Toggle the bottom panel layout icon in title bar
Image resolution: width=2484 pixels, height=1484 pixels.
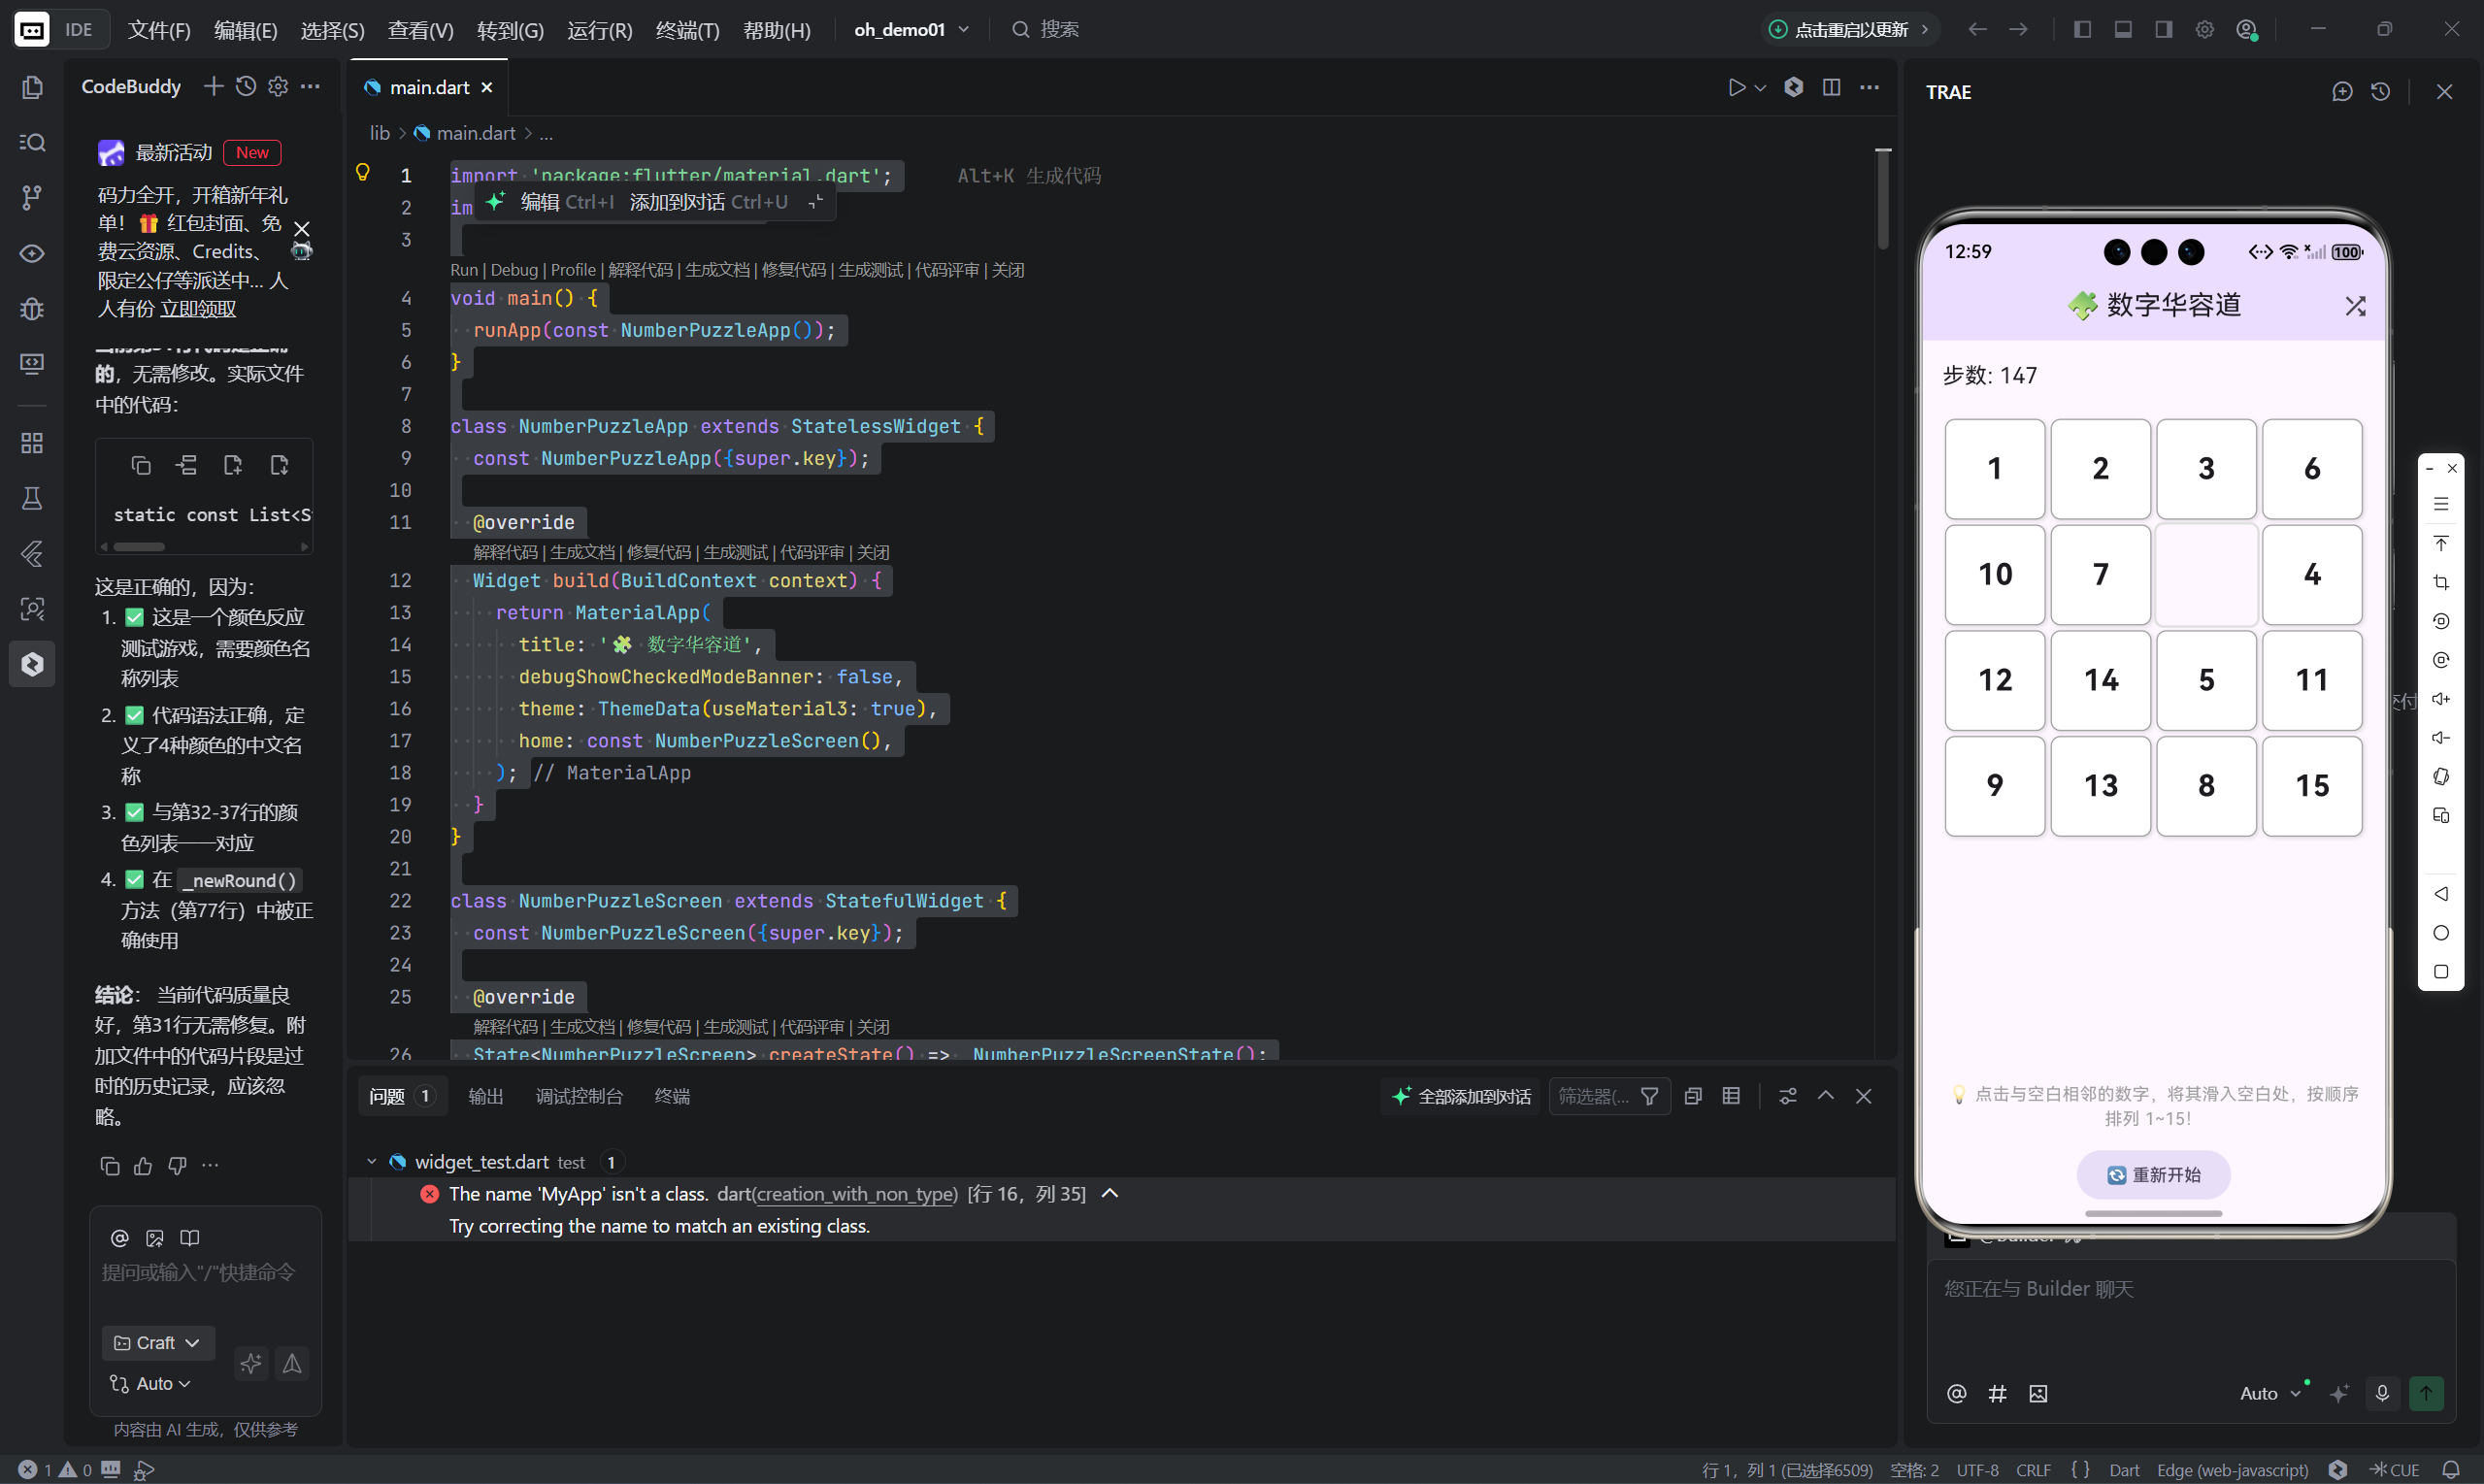coord(2123,30)
